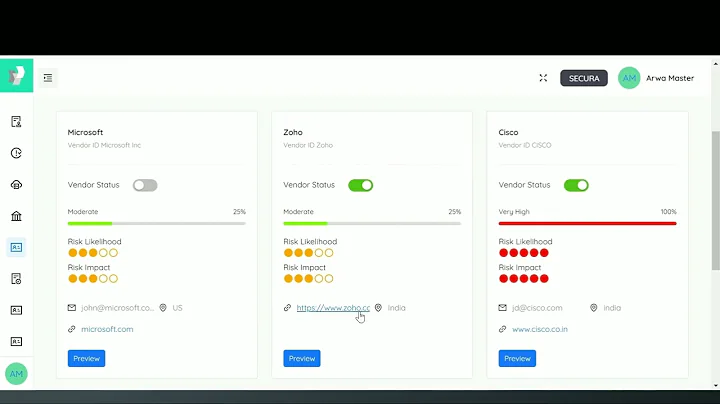
Task: Open the SECURA button
Action: [x=584, y=78]
